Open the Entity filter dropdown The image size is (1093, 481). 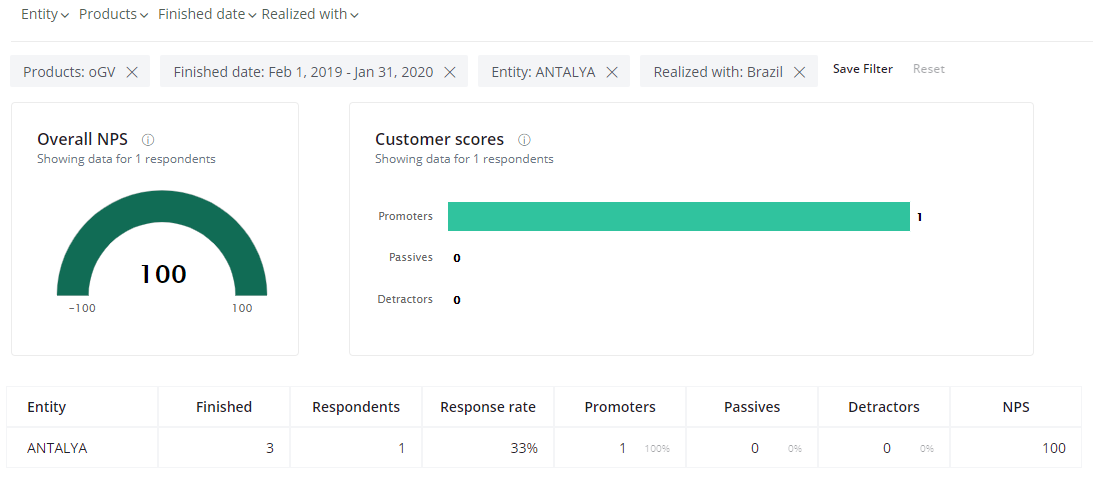45,14
